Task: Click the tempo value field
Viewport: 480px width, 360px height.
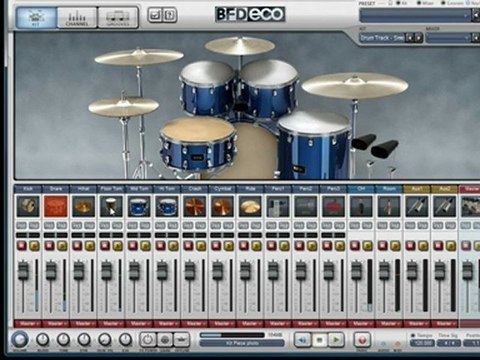Action: [x=422, y=343]
